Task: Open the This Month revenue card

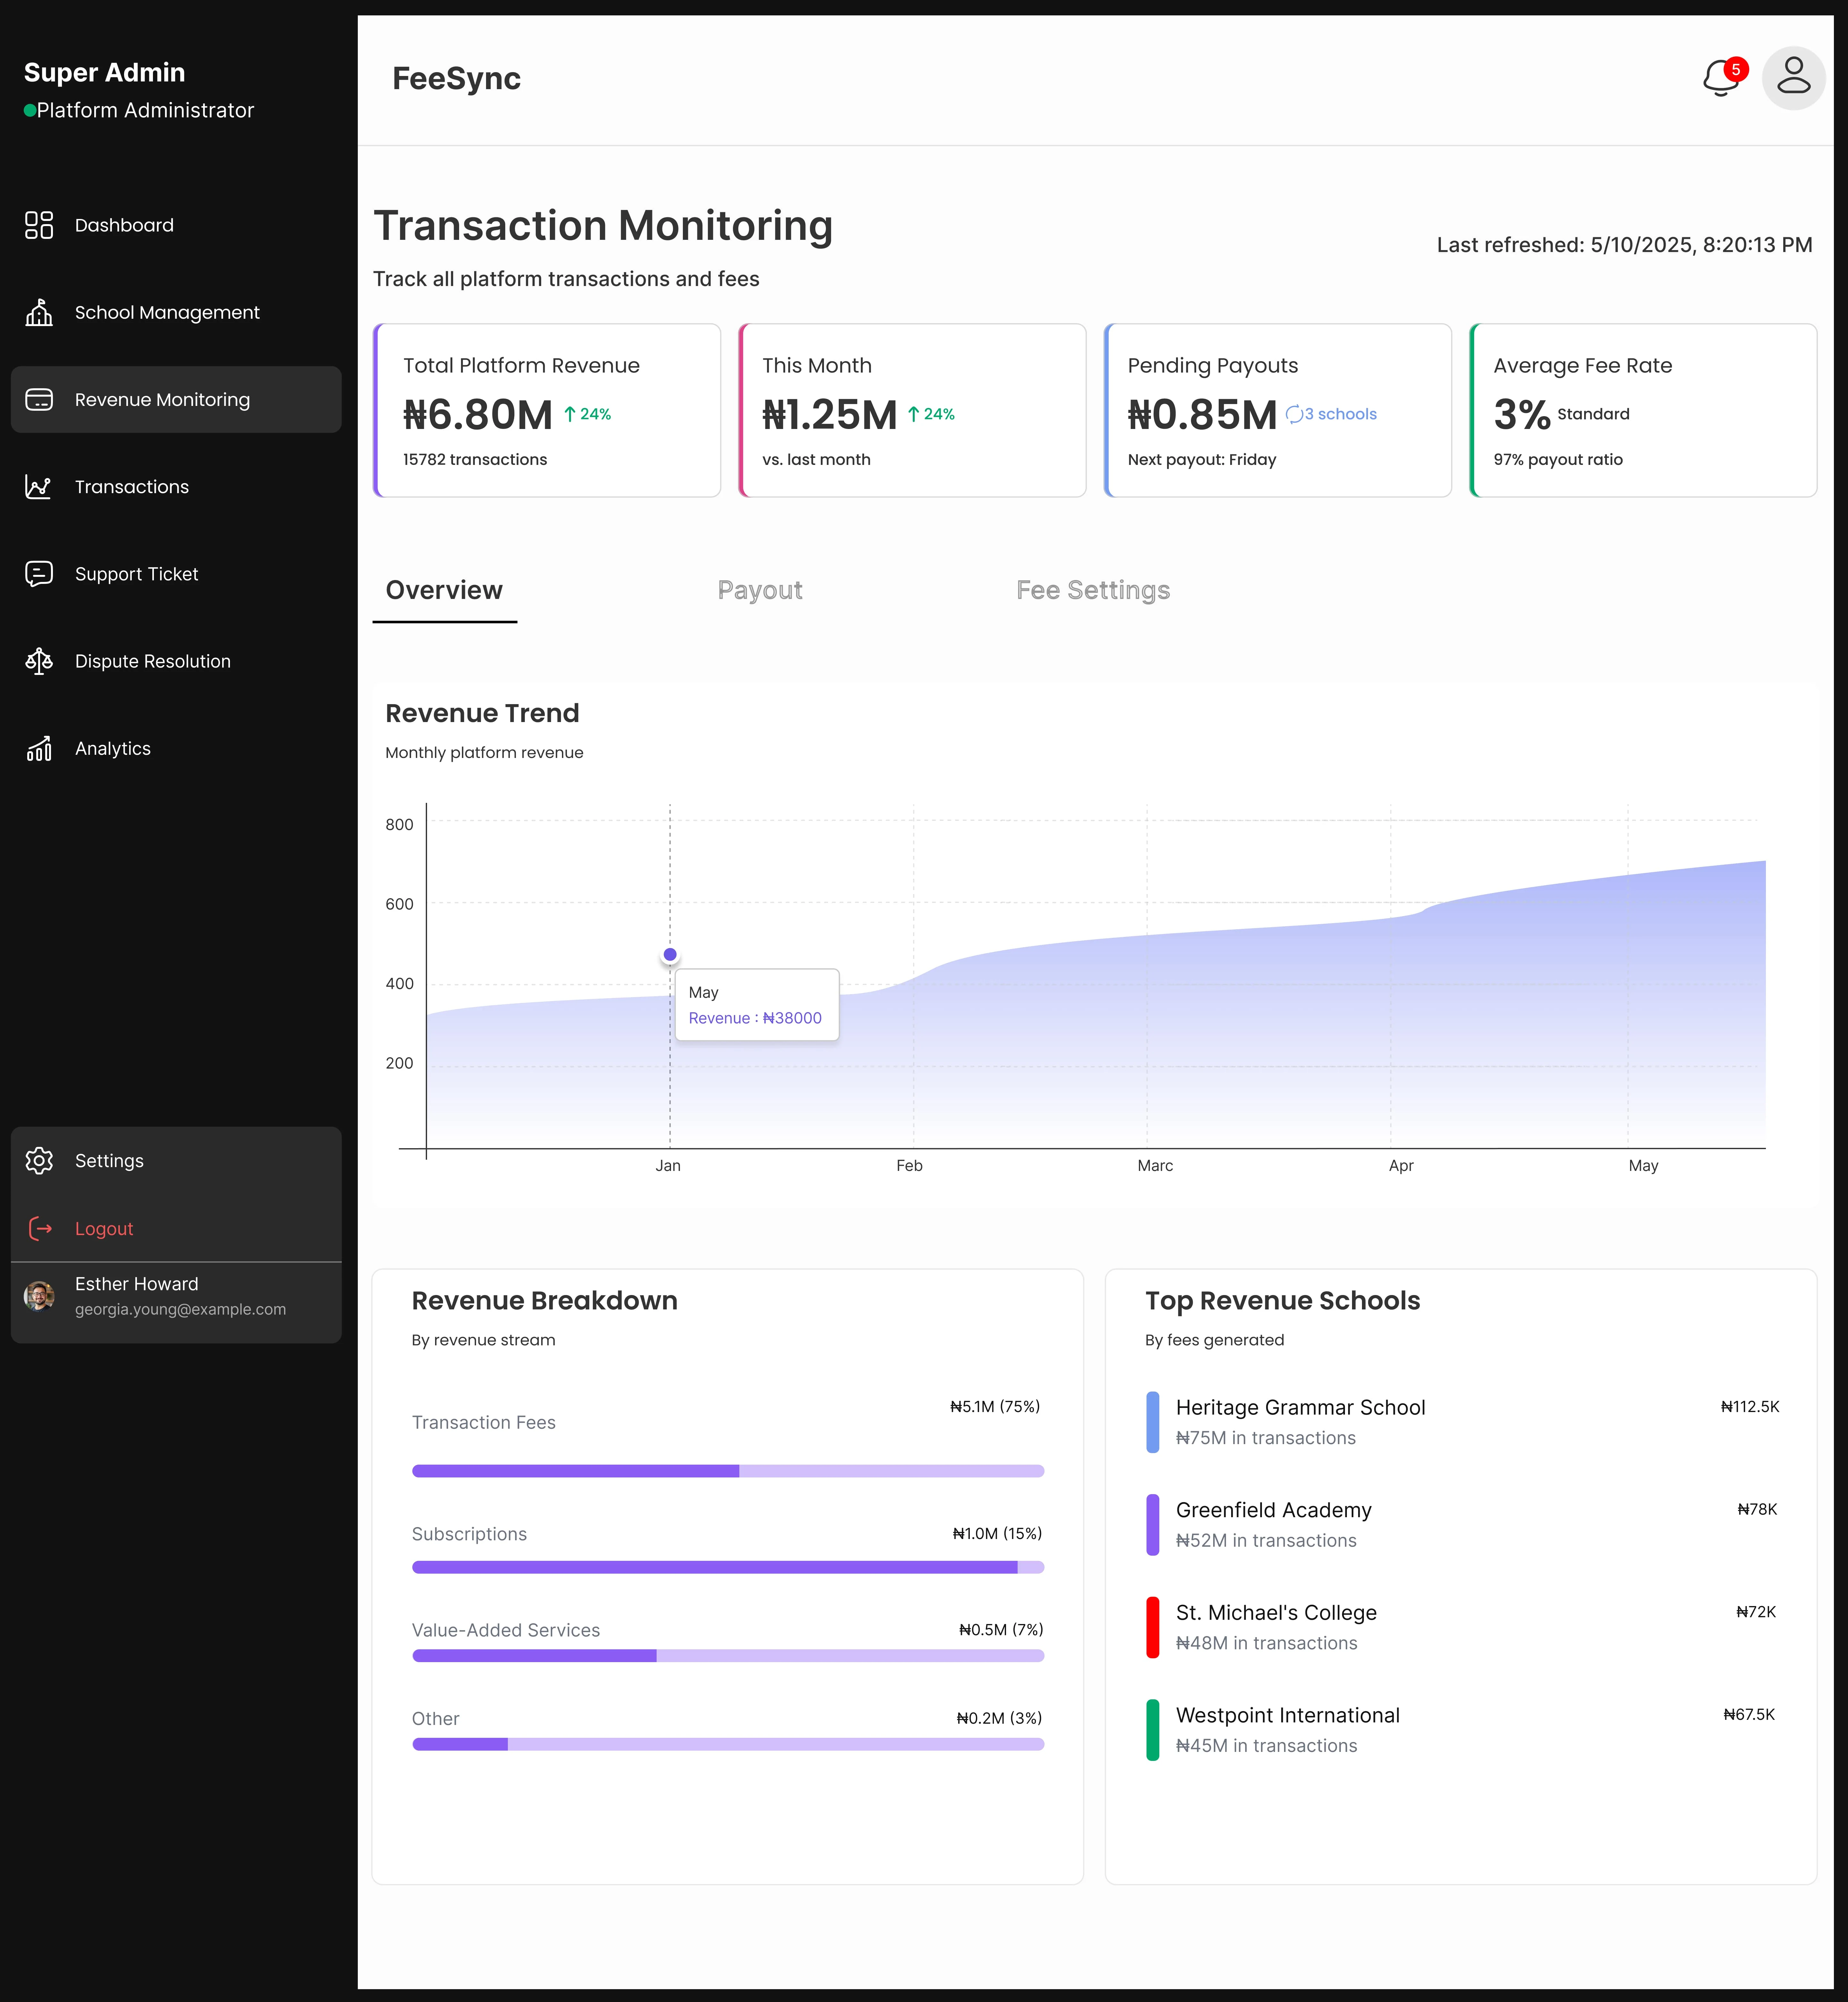Action: (x=912, y=410)
